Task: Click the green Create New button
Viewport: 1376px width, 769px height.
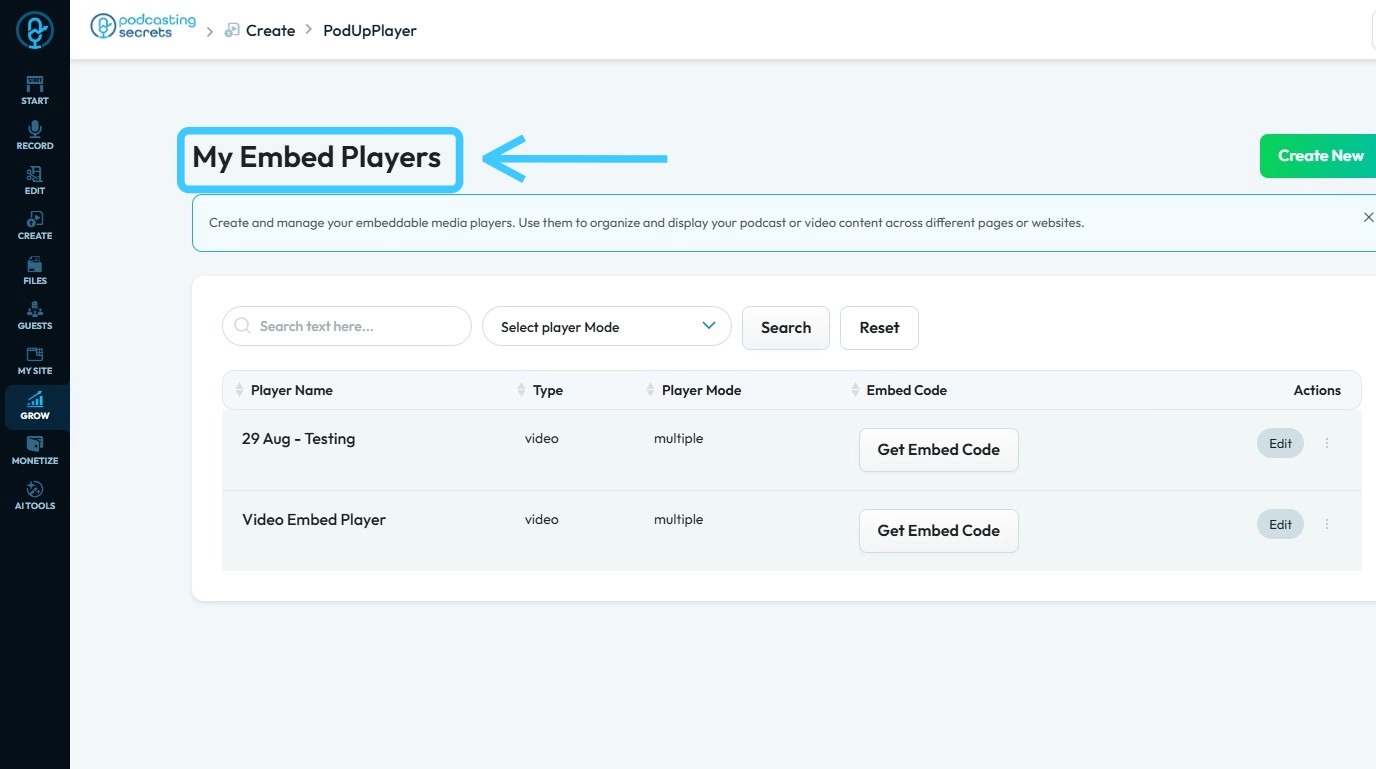Action: coord(1318,156)
